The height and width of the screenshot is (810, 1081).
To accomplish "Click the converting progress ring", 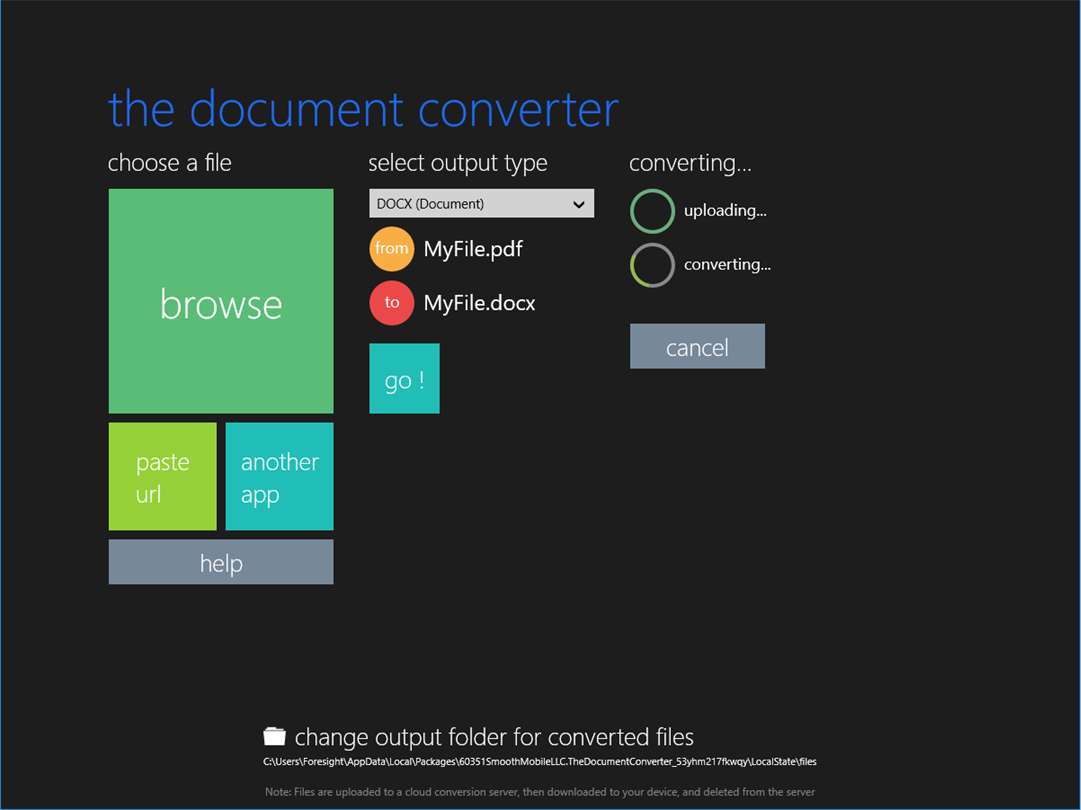I will pyautogui.click(x=652, y=265).
